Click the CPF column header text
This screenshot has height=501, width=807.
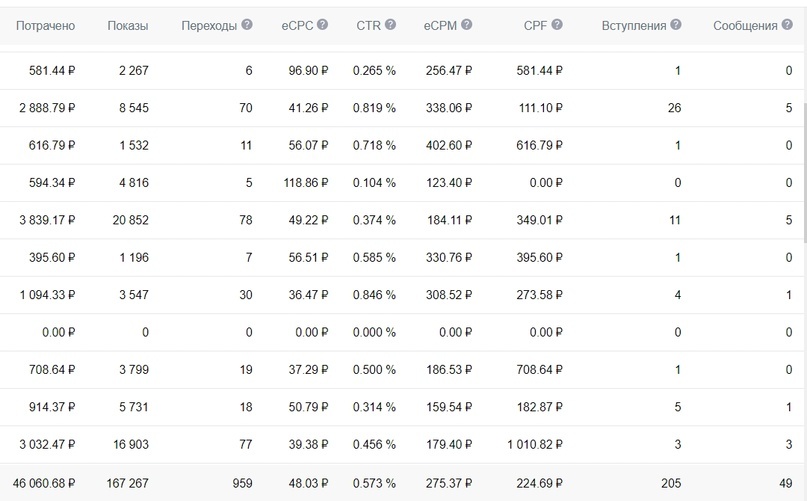tap(536, 26)
